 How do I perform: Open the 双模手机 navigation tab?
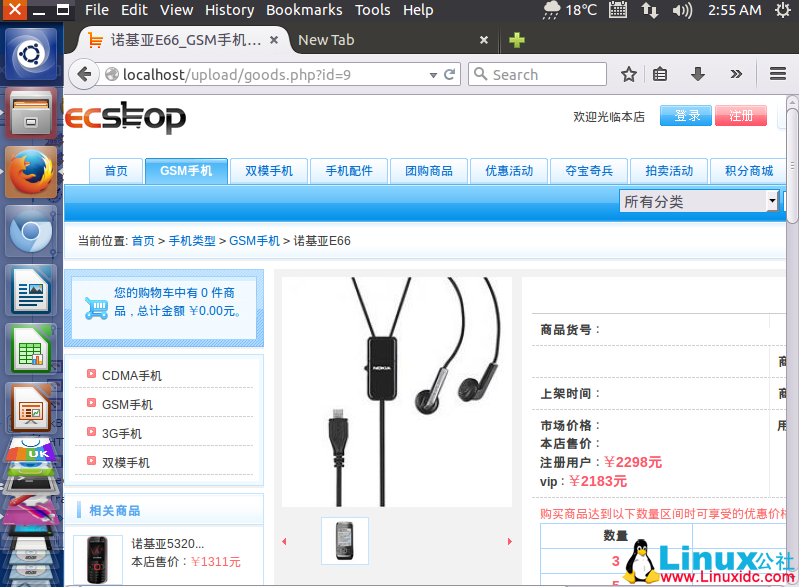tap(269, 171)
